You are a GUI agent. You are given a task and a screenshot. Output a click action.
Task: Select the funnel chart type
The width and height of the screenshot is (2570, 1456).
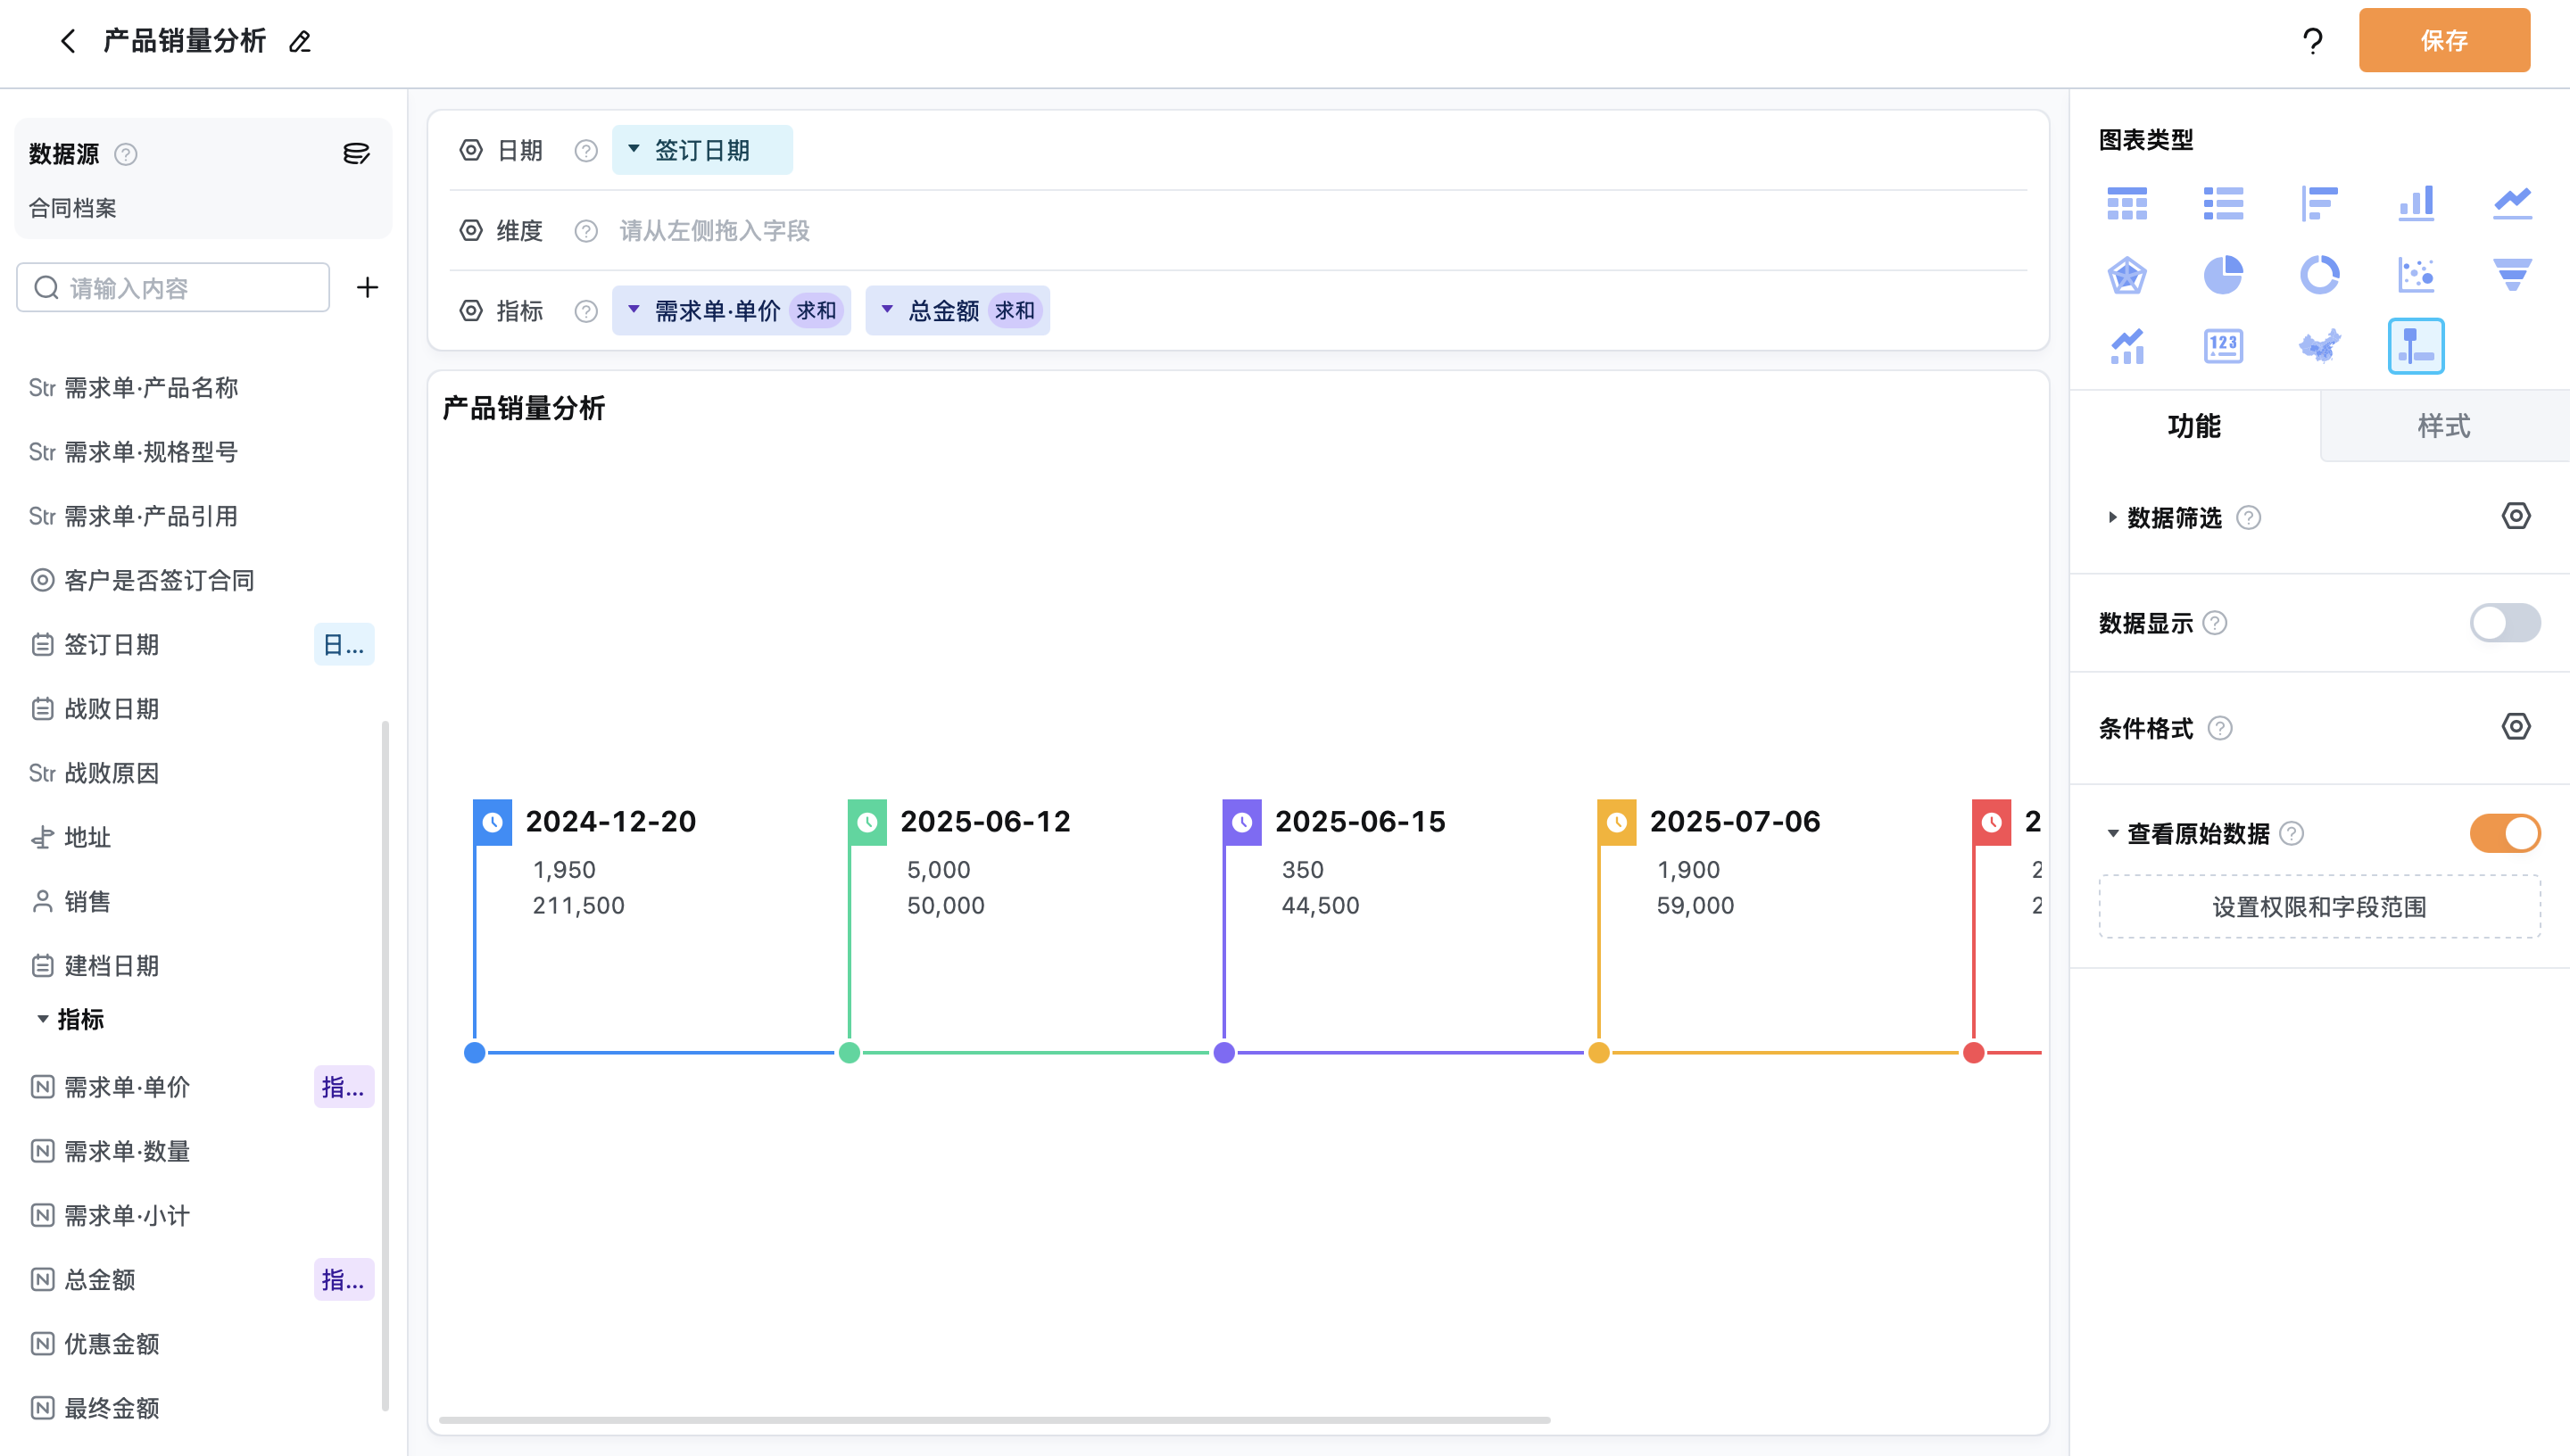coord(2512,275)
